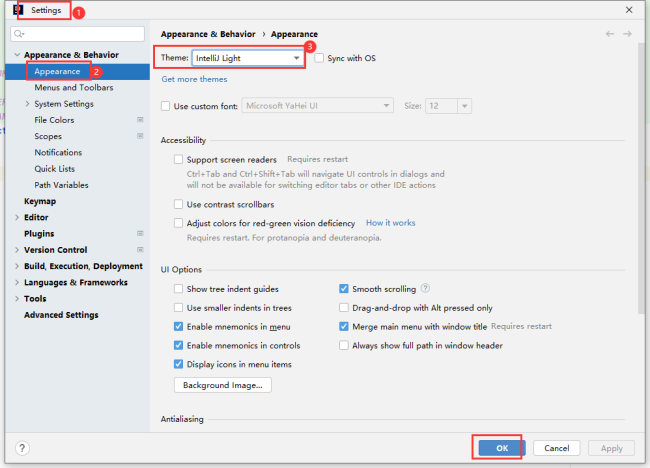Click the IntelliJ logo in title bar
650x468 pixels.
(18, 10)
